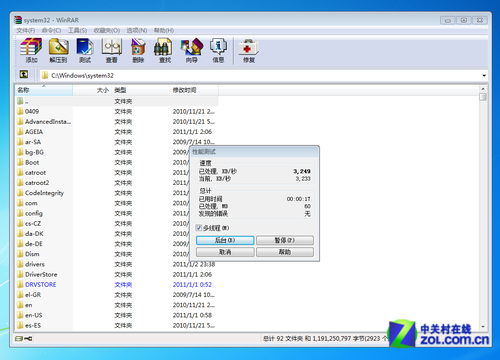Viewport: 500px width, 360px height.
Task: Click the Test (测试) toolbar icon
Action: pyautogui.click(x=85, y=50)
